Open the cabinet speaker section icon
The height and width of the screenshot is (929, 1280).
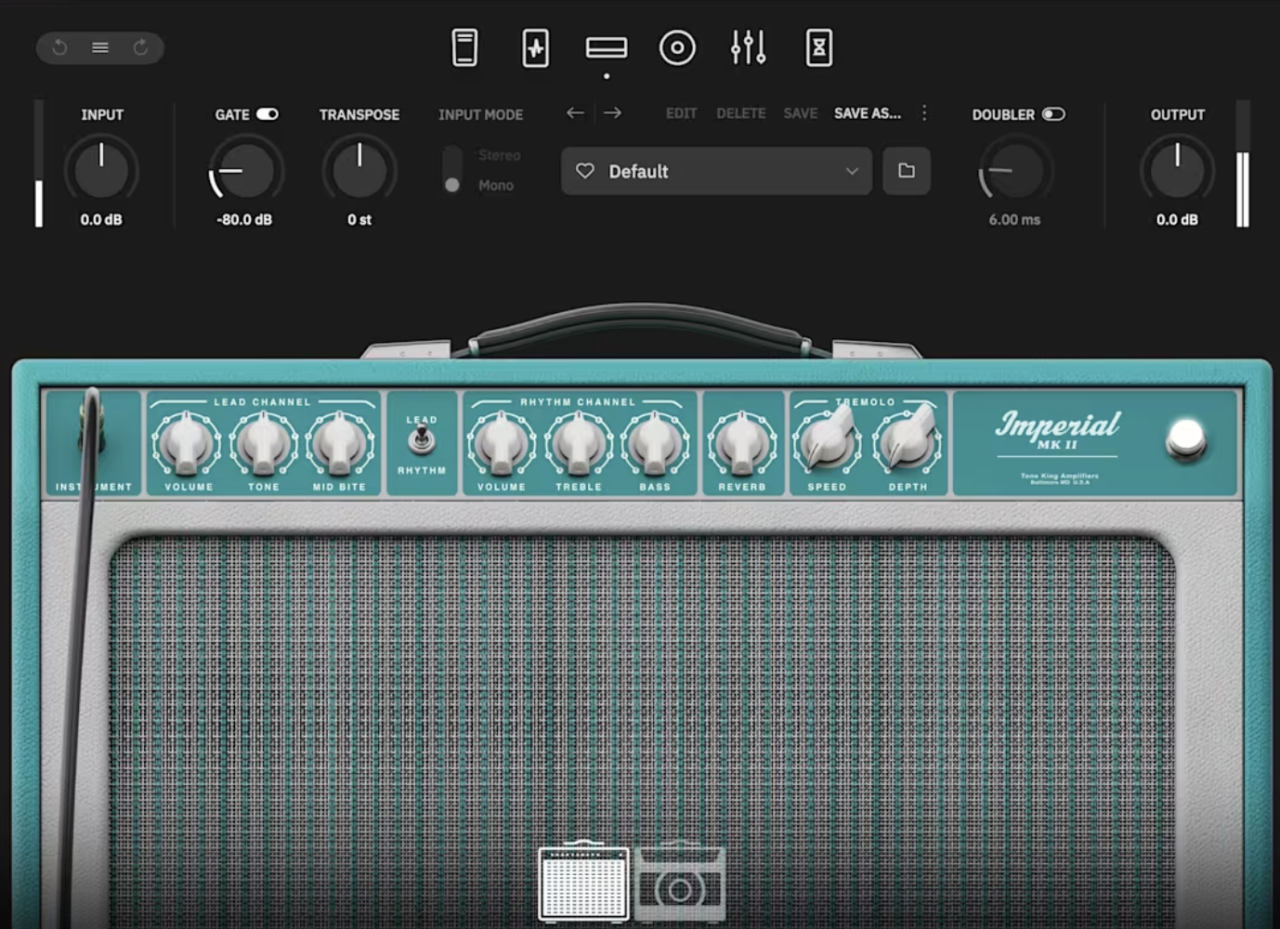click(x=677, y=48)
